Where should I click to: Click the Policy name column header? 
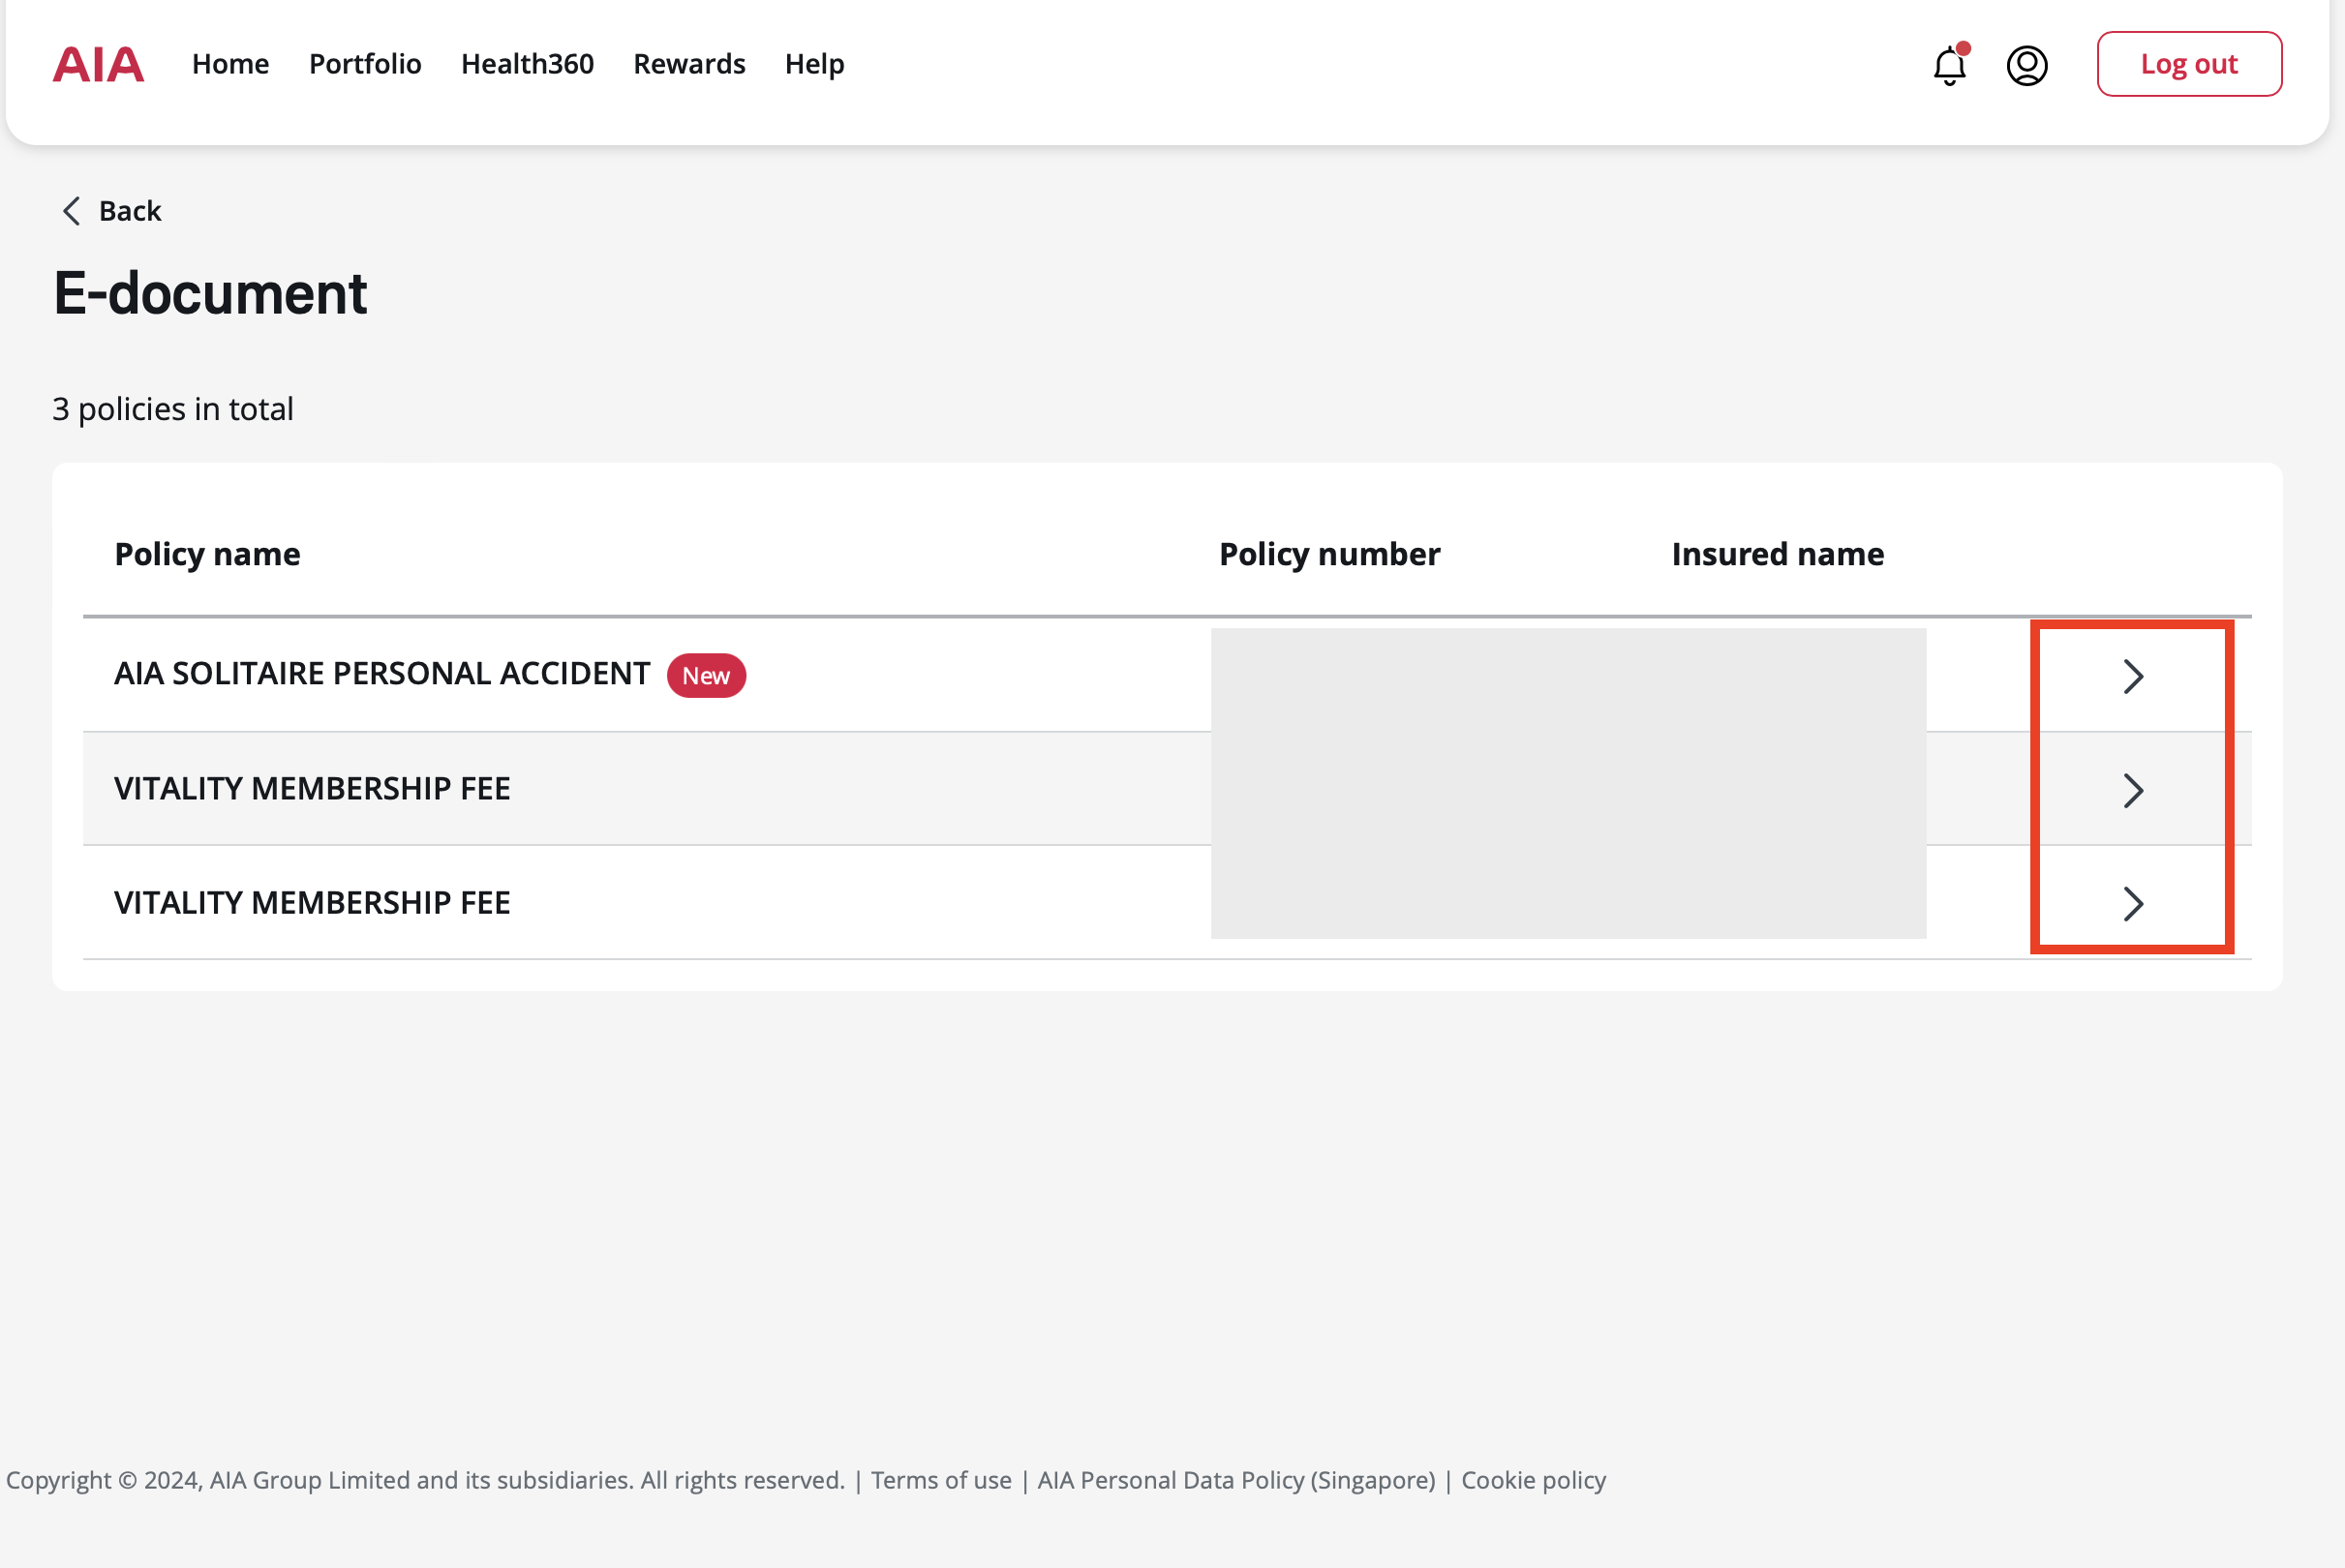(x=207, y=554)
